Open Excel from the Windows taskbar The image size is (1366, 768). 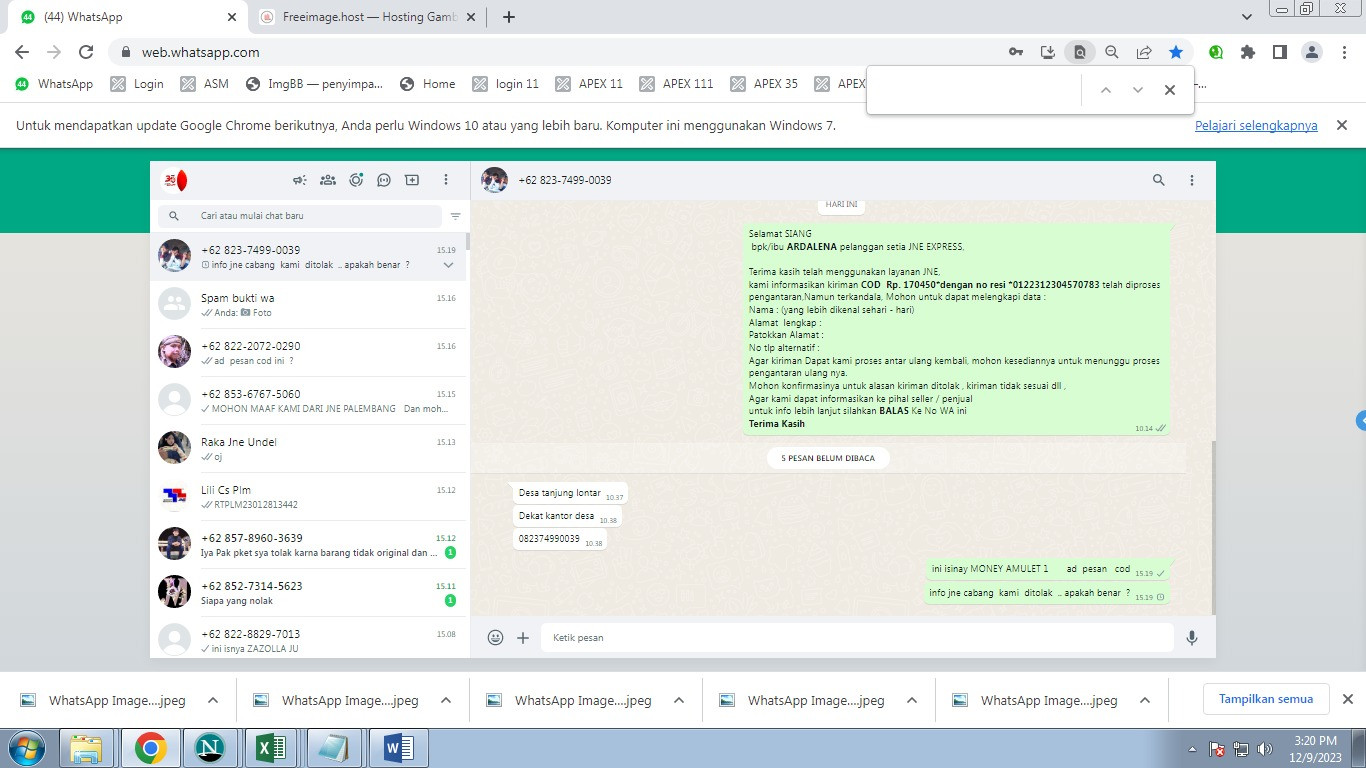click(x=273, y=748)
